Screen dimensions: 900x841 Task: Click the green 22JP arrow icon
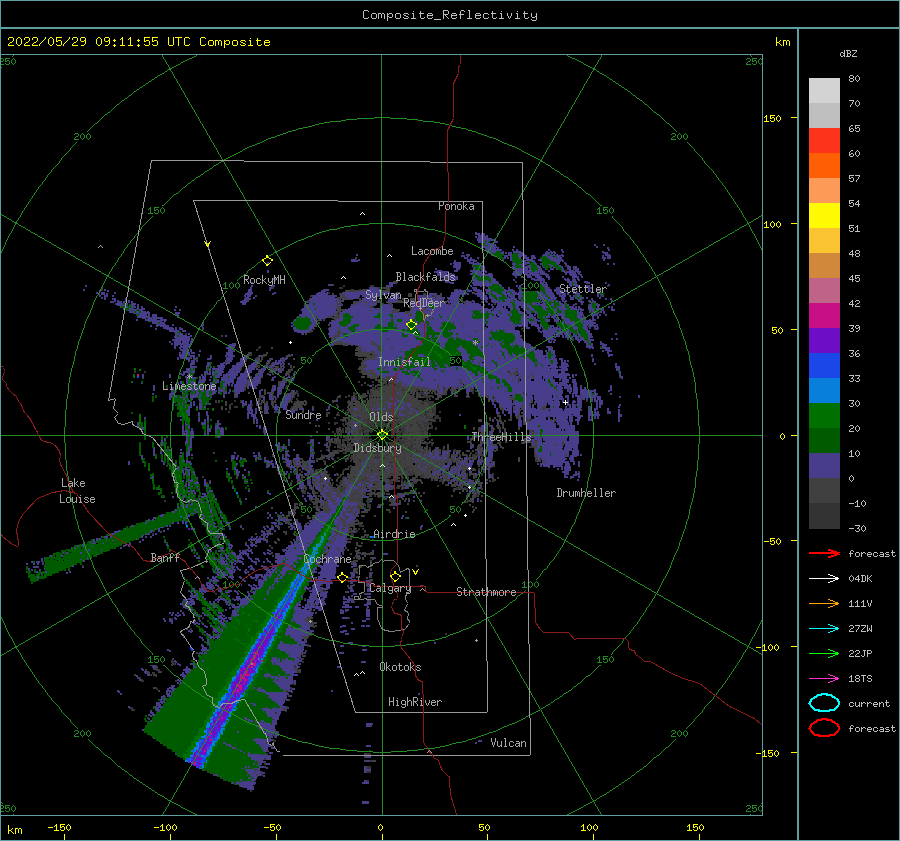[824, 653]
